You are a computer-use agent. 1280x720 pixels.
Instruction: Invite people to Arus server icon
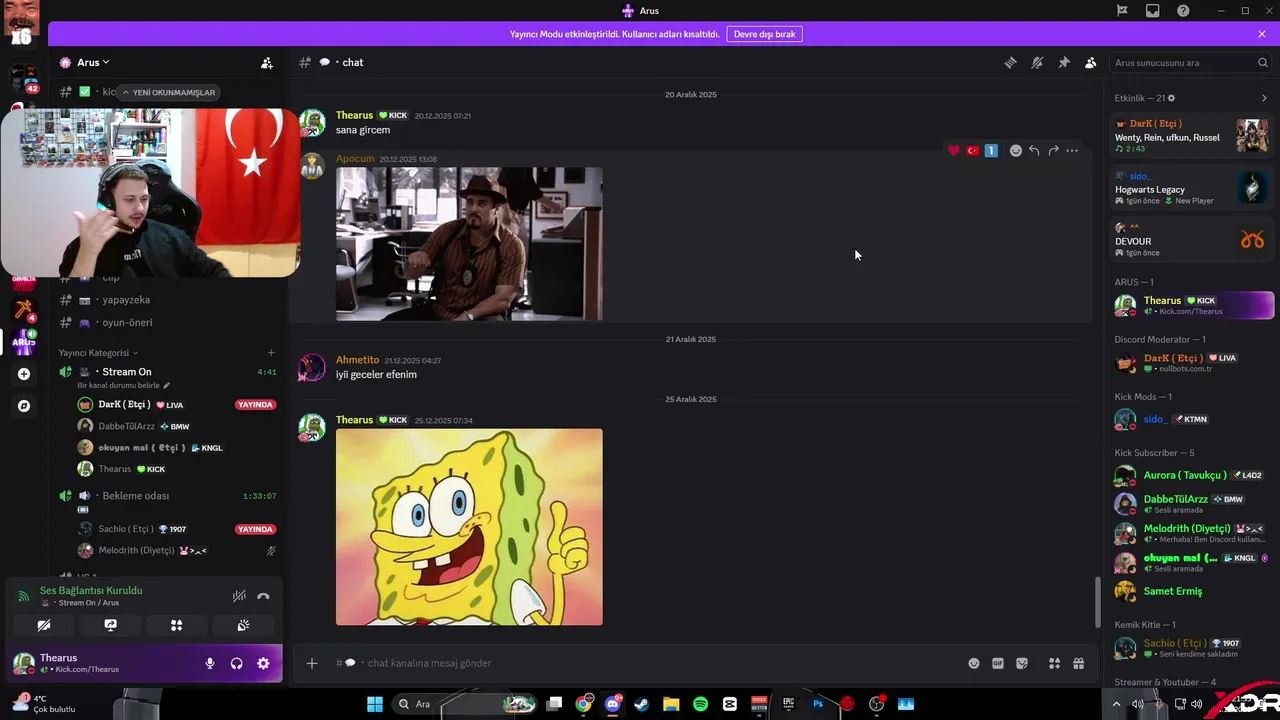pos(267,62)
